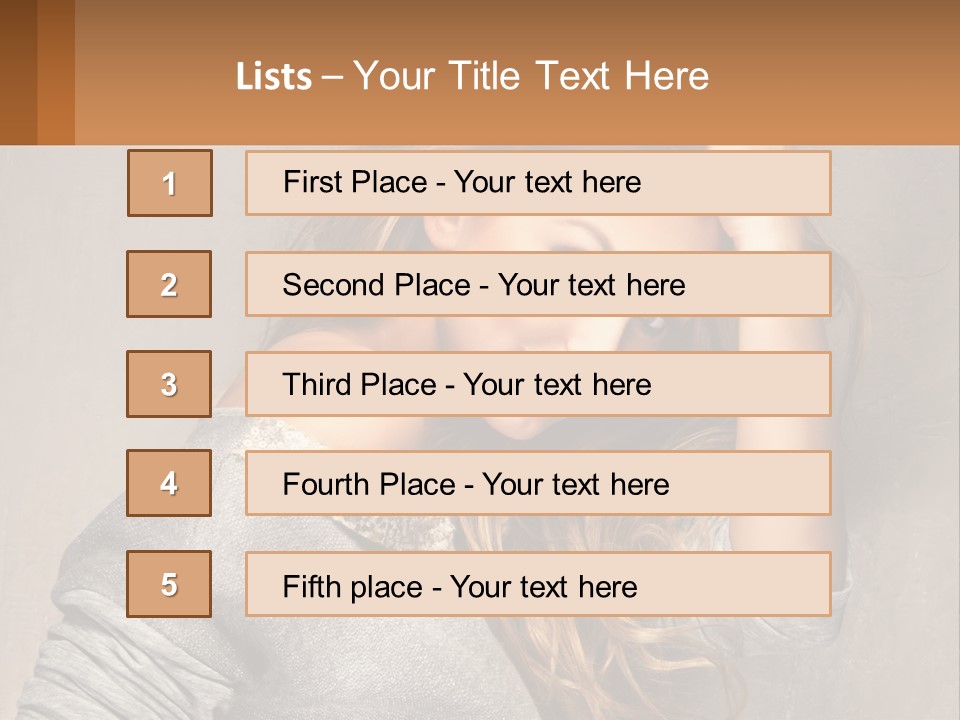Click the number 1 box
Image resolution: width=960 pixels, height=720 pixels.
[170, 183]
